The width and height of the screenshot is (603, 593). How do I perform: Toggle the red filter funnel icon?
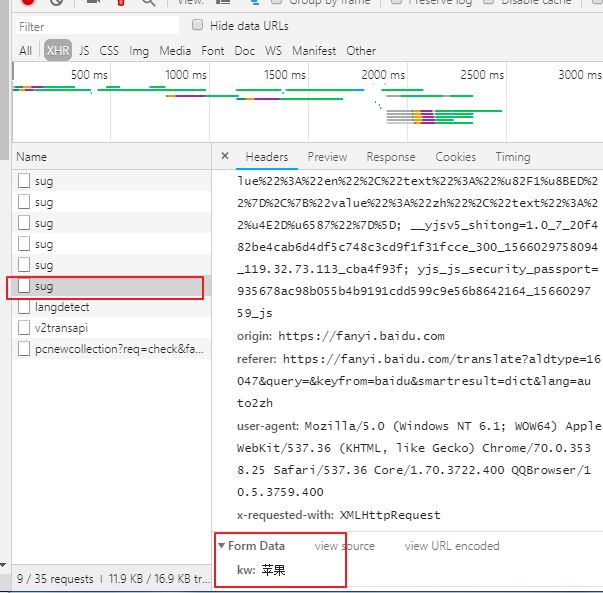point(120,2)
